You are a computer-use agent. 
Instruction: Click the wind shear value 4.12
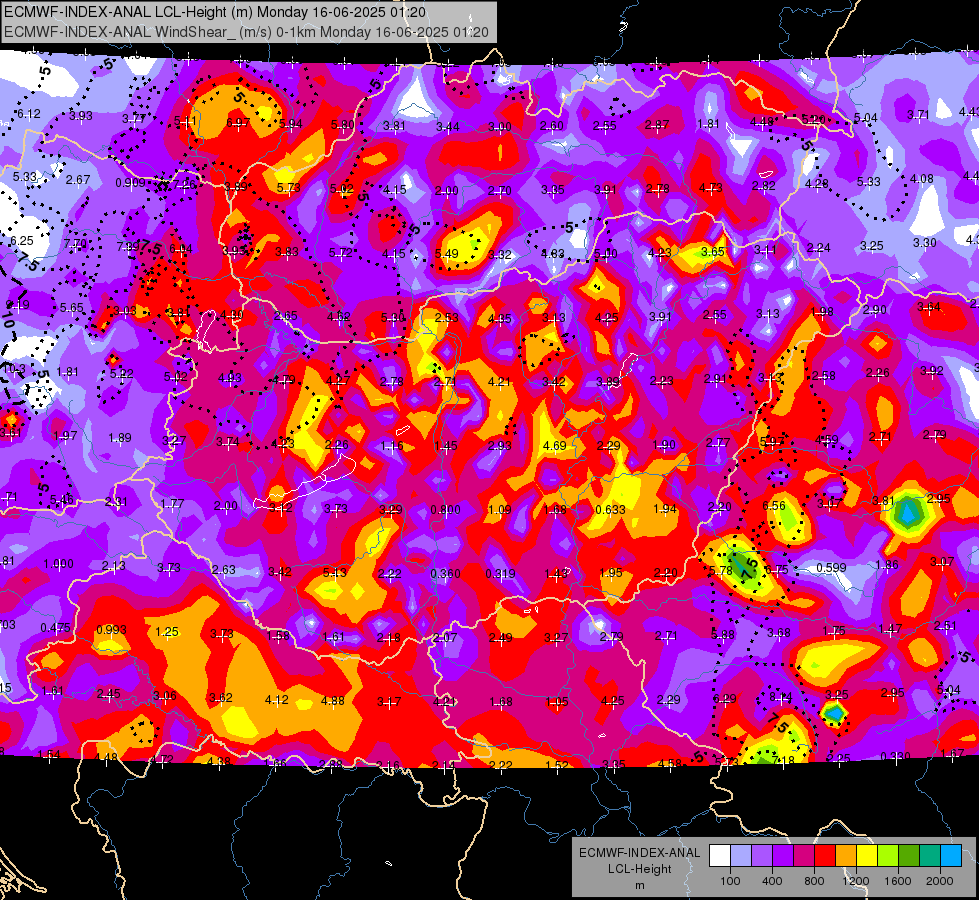(277, 700)
